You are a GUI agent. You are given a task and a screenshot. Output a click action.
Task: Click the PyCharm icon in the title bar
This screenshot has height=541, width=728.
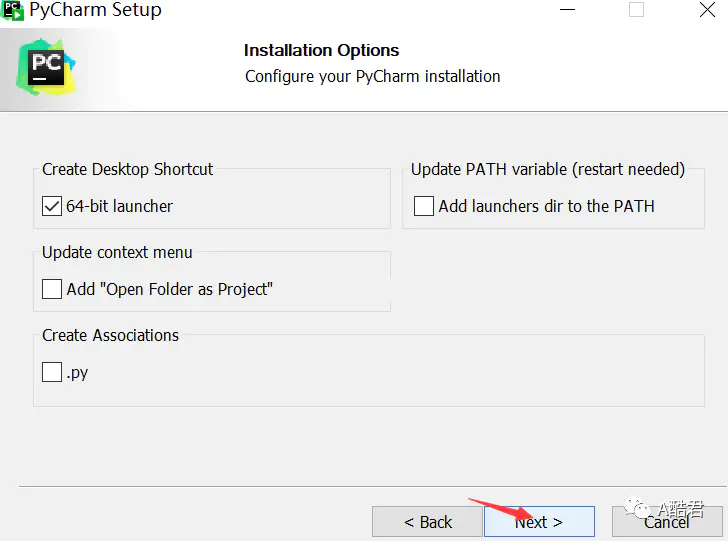(12, 10)
